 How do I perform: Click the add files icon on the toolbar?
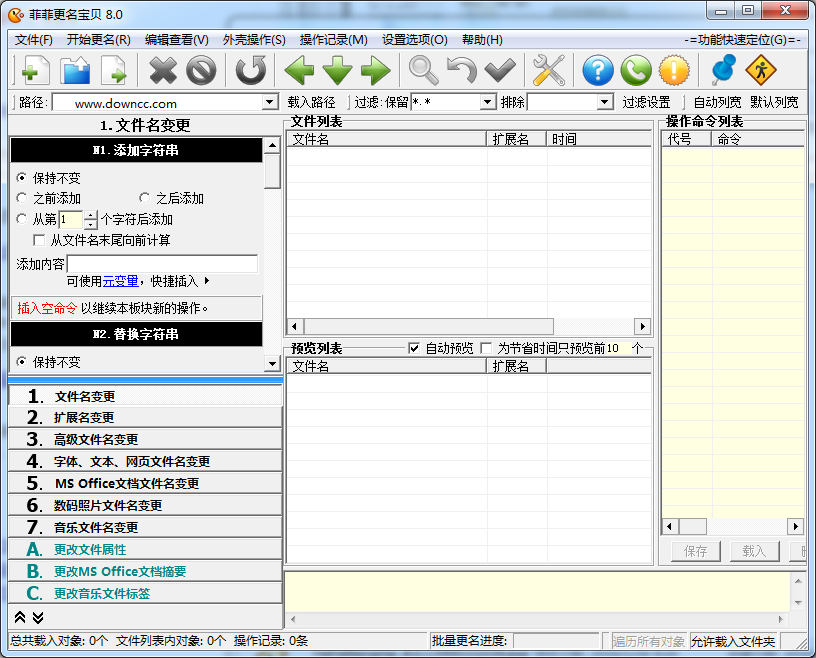point(33,70)
